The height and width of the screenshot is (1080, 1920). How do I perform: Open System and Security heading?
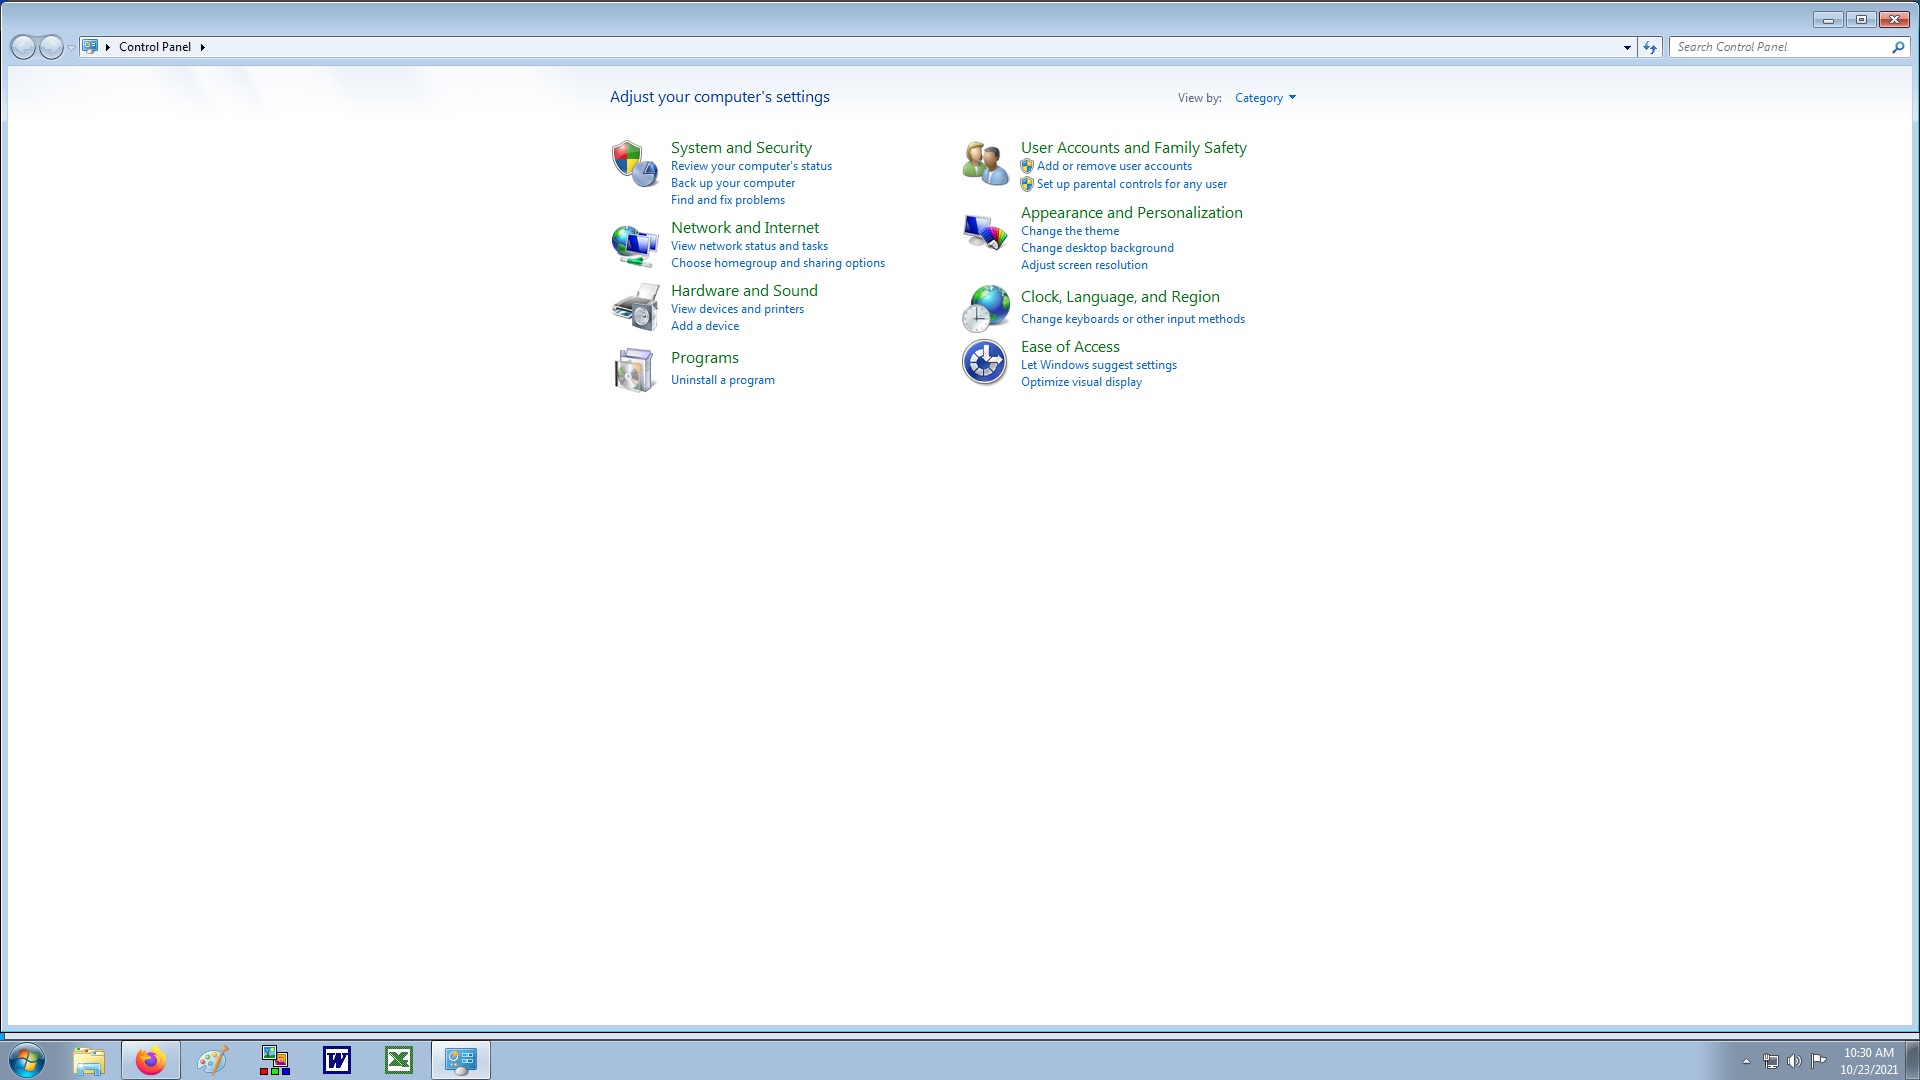coord(741,148)
